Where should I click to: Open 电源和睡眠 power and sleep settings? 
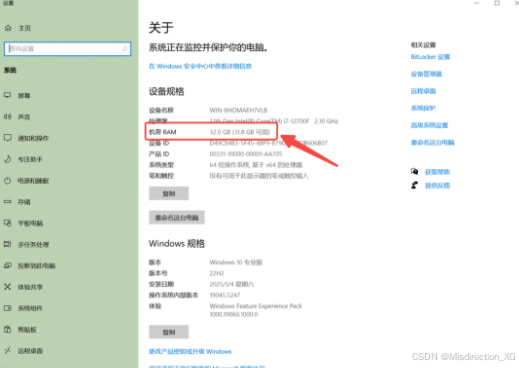pyautogui.click(x=33, y=181)
